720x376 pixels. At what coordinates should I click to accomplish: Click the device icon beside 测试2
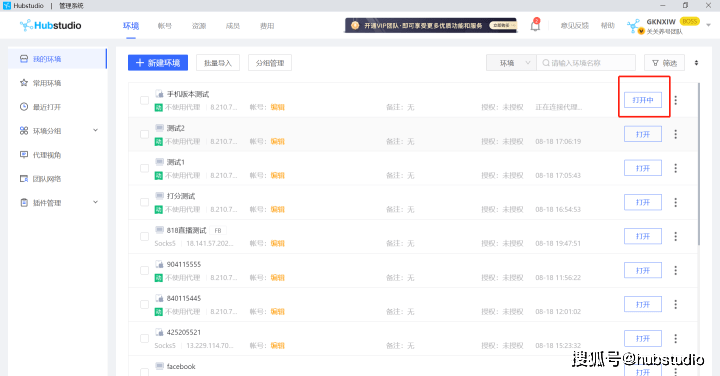pos(159,128)
